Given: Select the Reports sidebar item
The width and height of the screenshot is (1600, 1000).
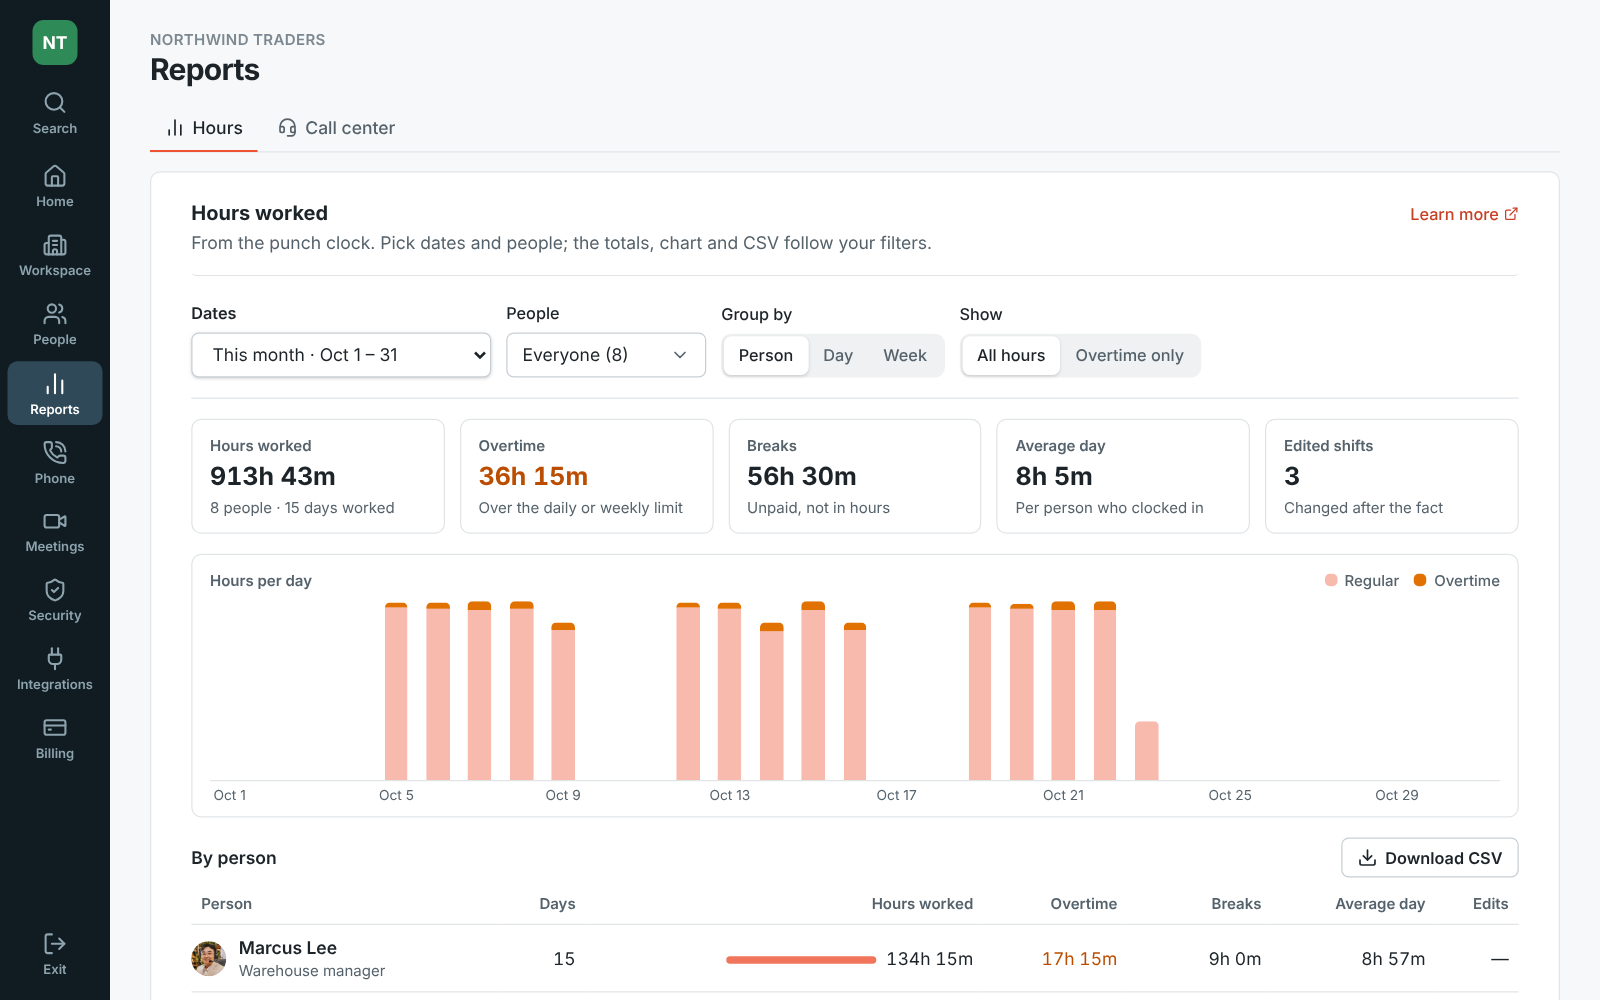Looking at the screenshot, I should tap(55, 394).
